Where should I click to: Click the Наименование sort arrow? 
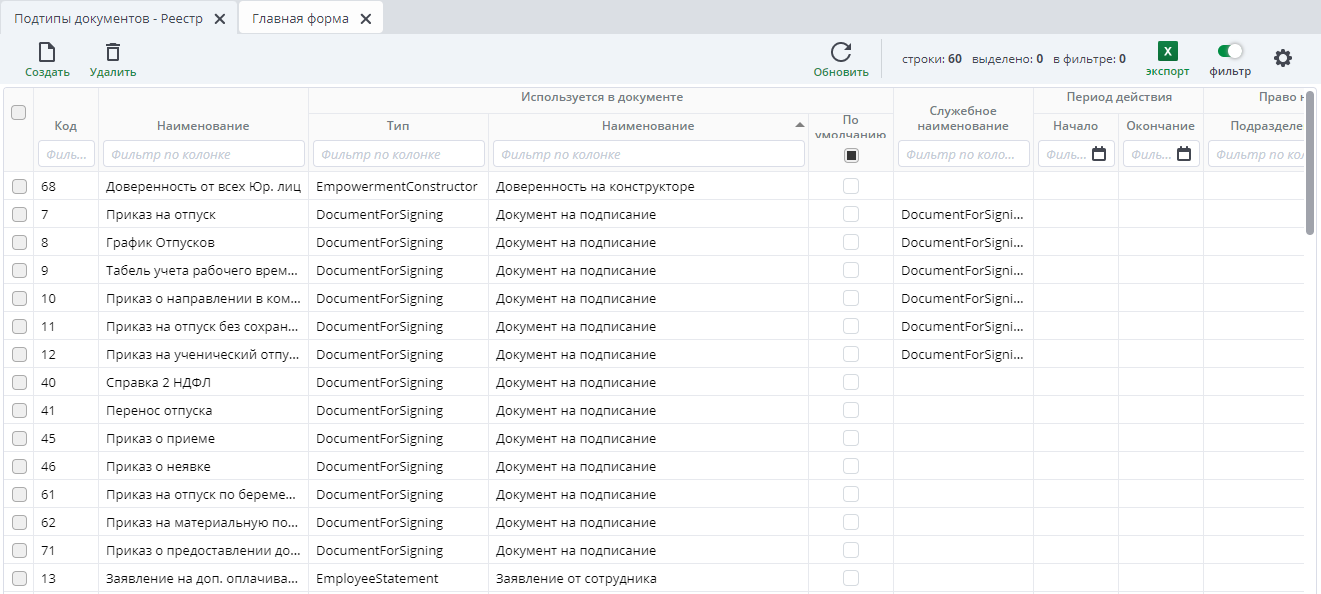tap(799, 126)
